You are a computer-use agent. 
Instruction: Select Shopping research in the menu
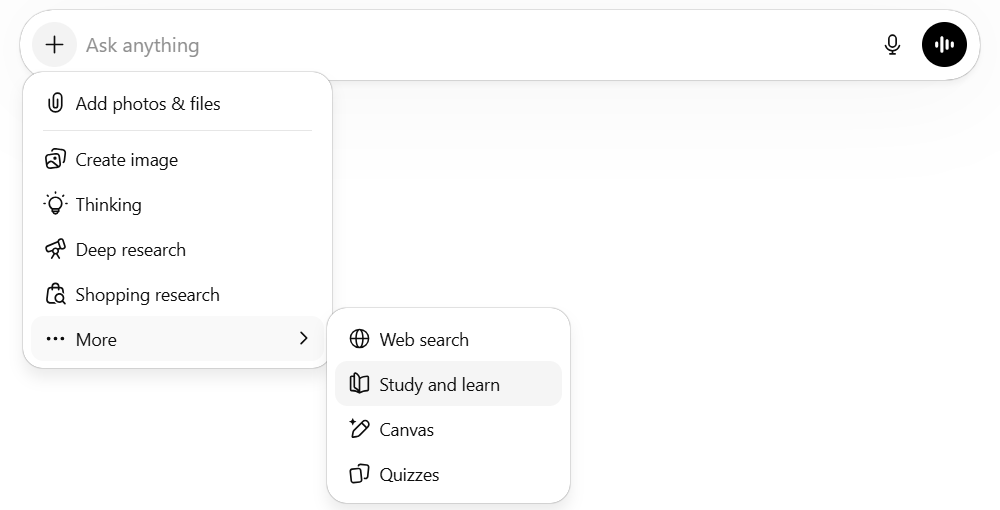[148, 294]
